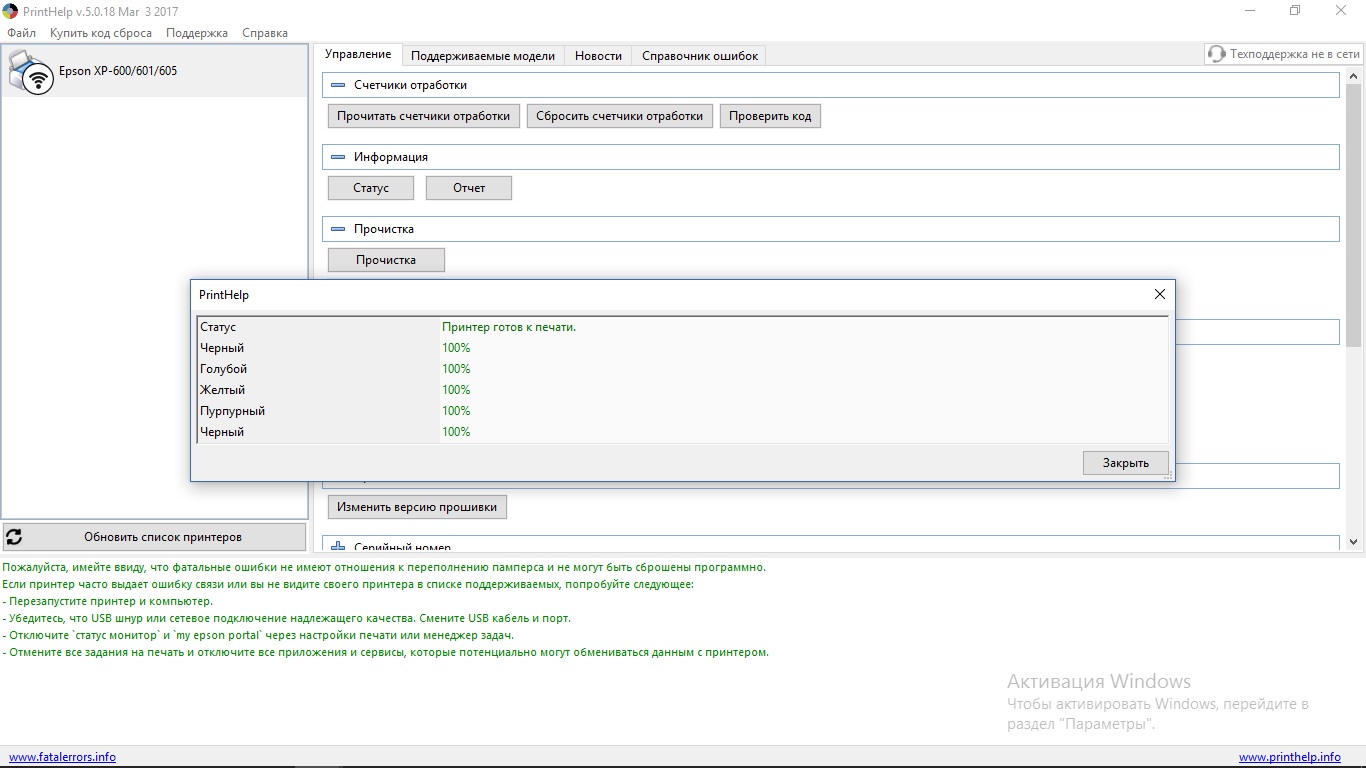The width and height of the screenshot is (1366, 768).
Task: Select the Голубой row in status dialog
Action: click(682, 369)
